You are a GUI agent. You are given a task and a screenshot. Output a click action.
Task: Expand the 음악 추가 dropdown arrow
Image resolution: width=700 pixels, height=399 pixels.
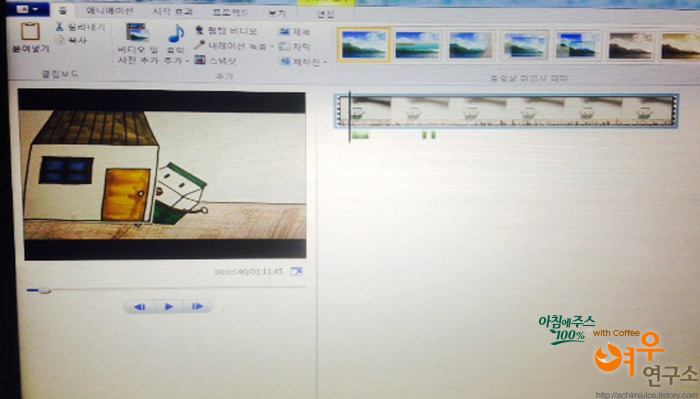click(x=187, y=61)
